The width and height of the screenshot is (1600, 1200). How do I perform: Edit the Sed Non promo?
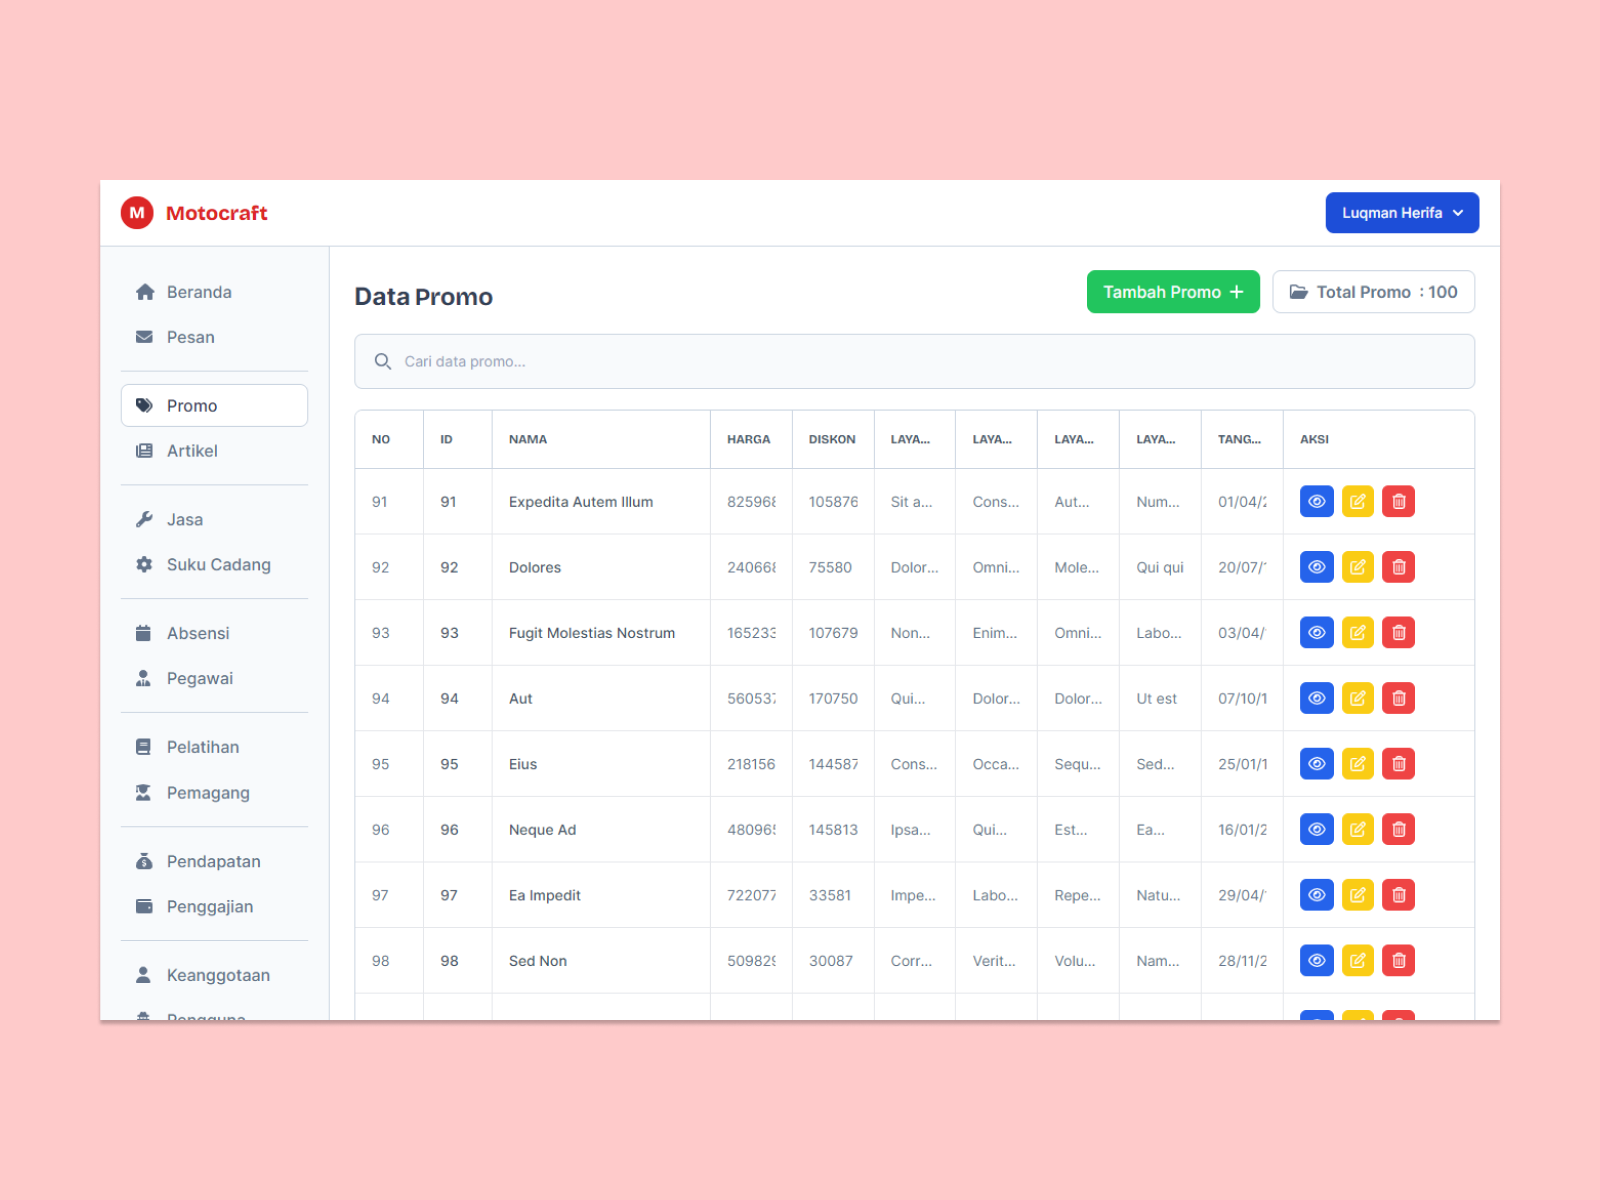[x=1357, y=961]
